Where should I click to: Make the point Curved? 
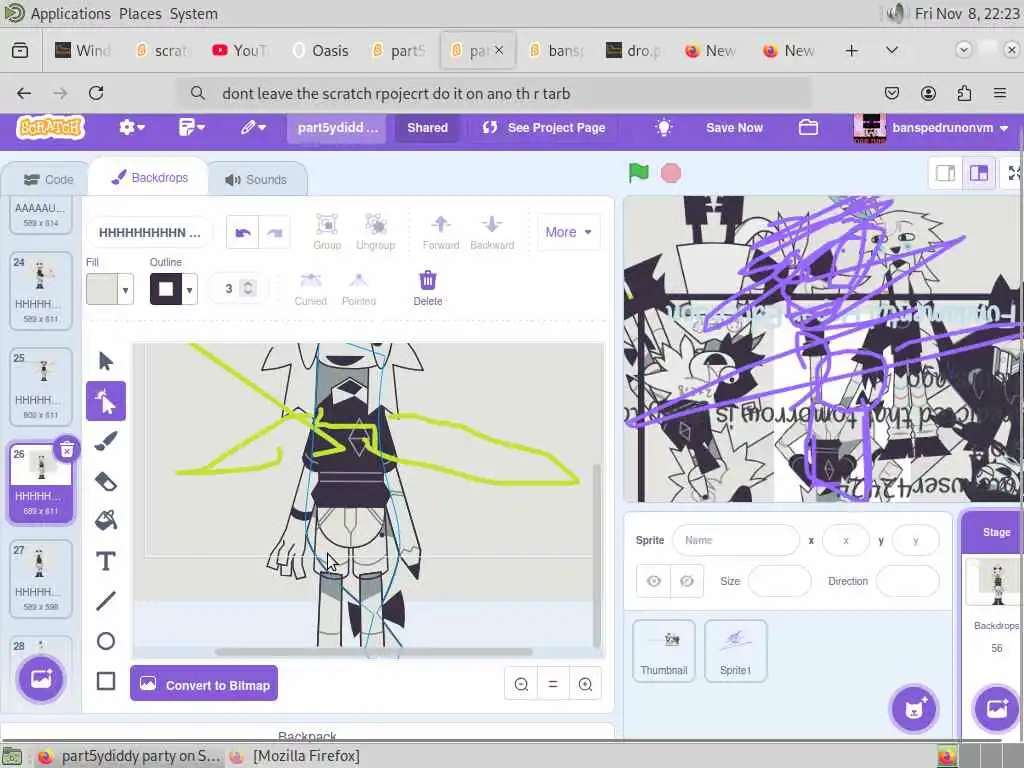click(310, 289)
